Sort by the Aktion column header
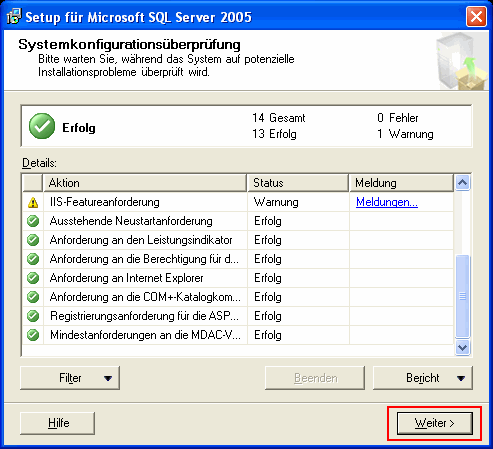 [x=145, y=183]
